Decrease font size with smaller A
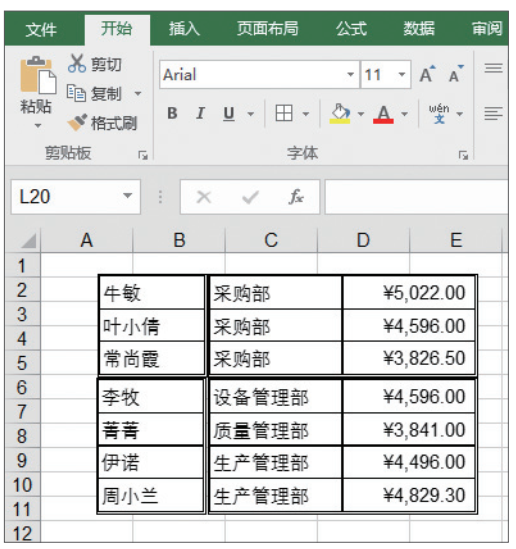 coord(456,74)
